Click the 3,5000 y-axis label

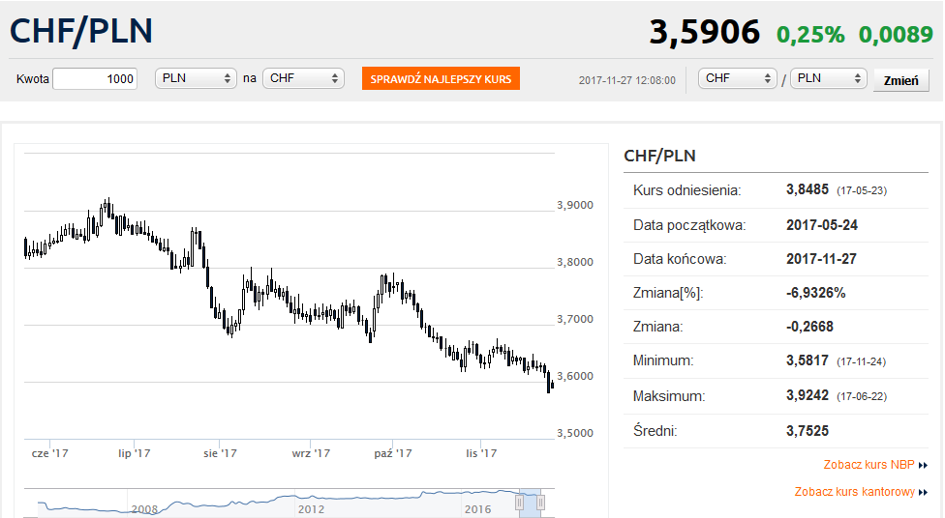[575, 433]
